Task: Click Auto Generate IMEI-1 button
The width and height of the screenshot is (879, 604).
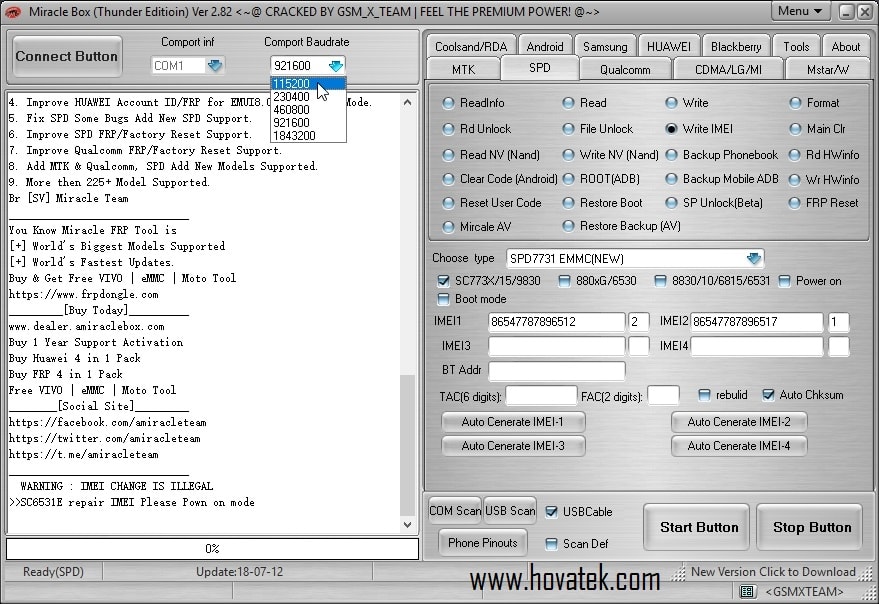Action: (513, 422)
